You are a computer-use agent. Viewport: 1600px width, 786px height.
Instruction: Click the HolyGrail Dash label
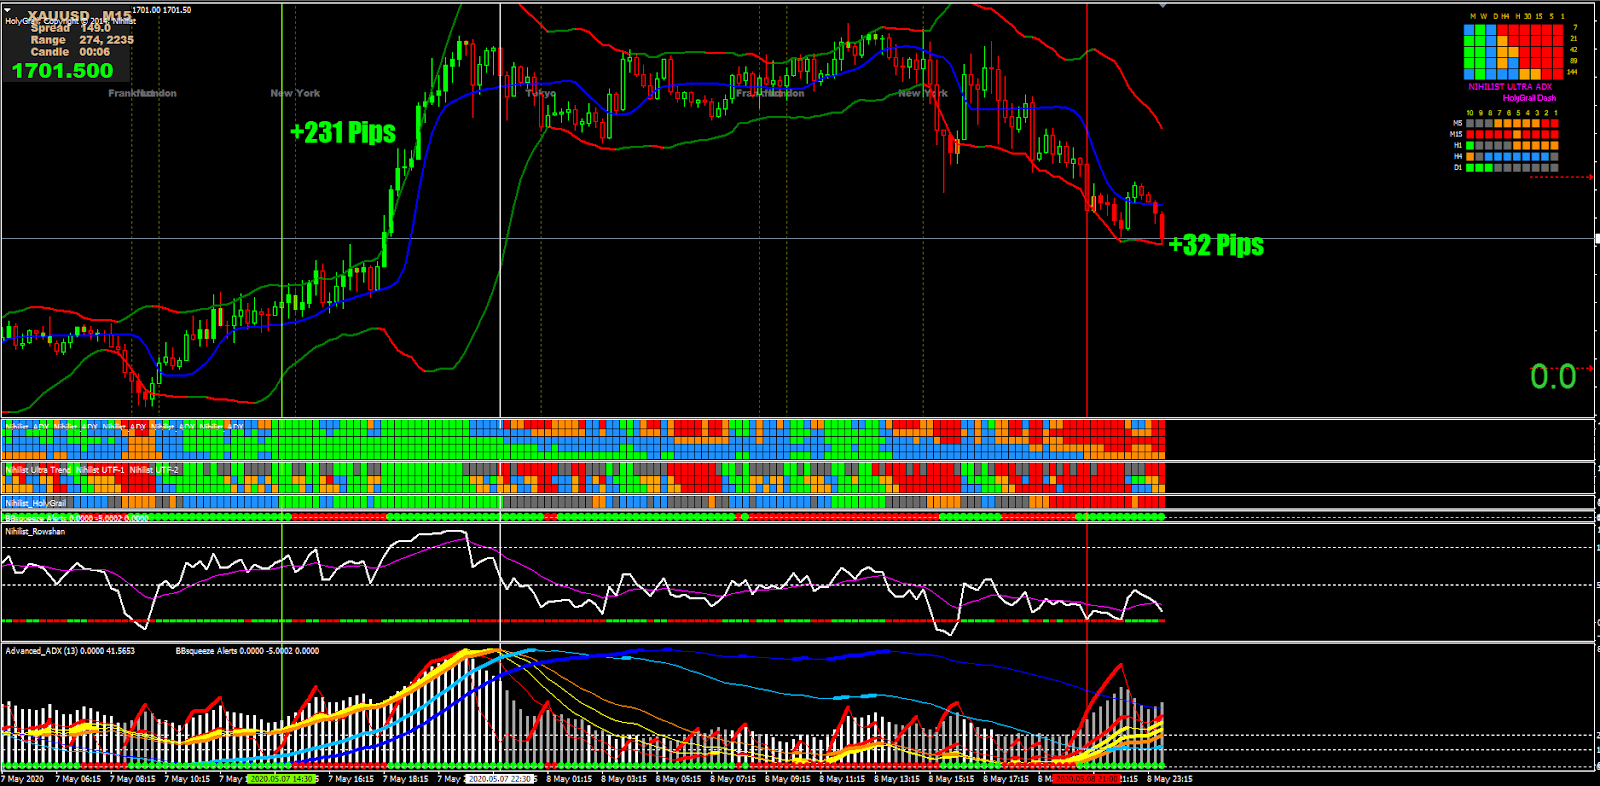(x=1529, y=98)
